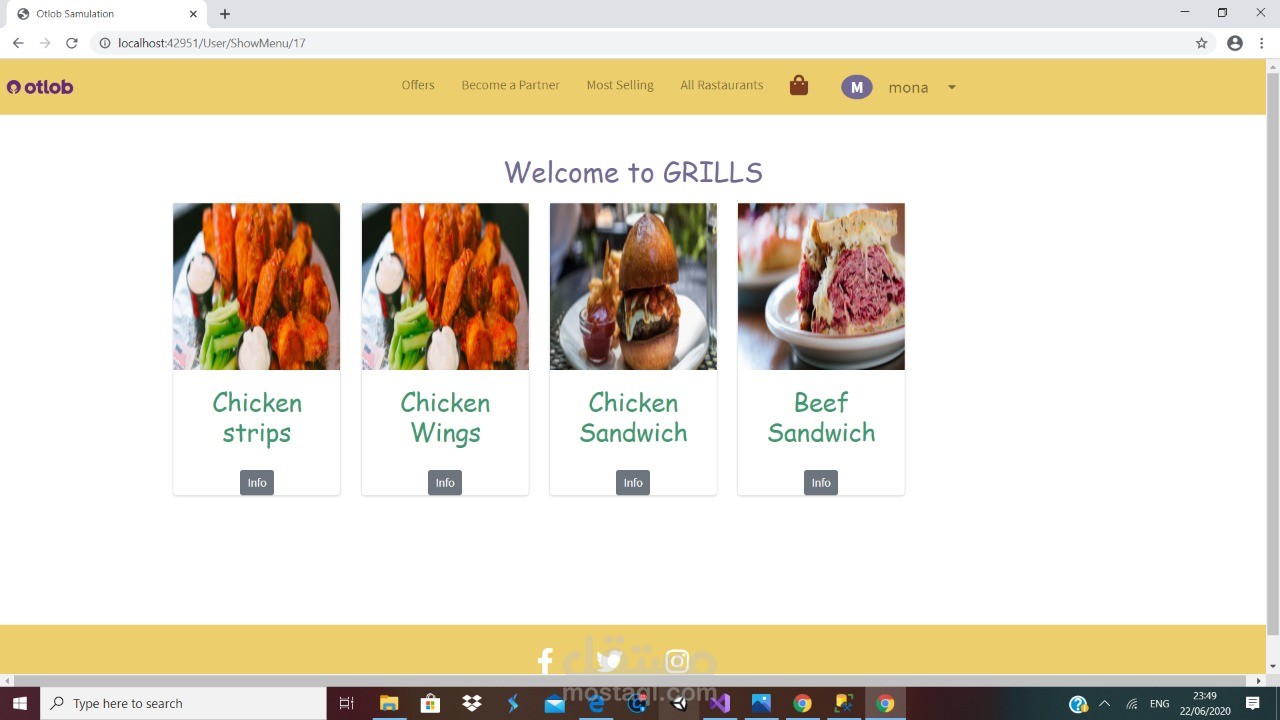Open the shopping bag cart icon

798,85
